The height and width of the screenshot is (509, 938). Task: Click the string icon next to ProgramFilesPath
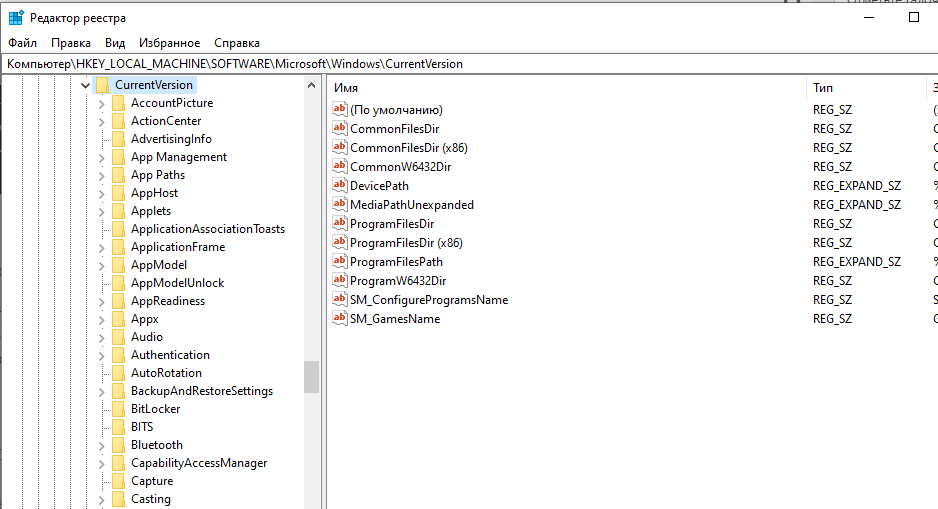[x=340, y=261]
